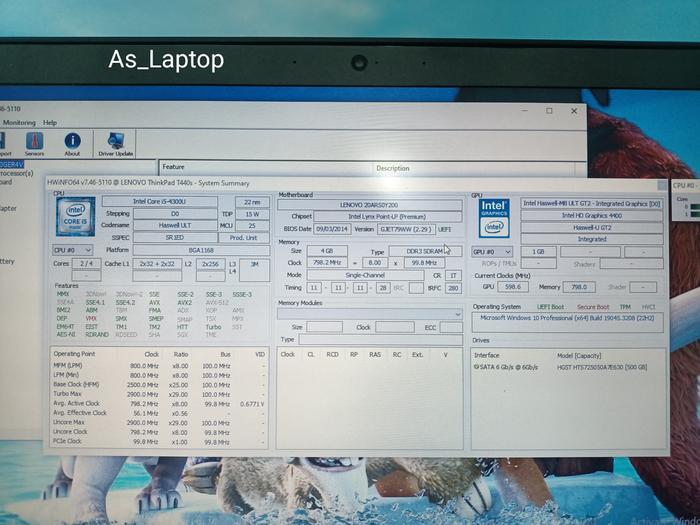
Task: Click the Intel Core i5 logo
Action: tap(75, 216)
